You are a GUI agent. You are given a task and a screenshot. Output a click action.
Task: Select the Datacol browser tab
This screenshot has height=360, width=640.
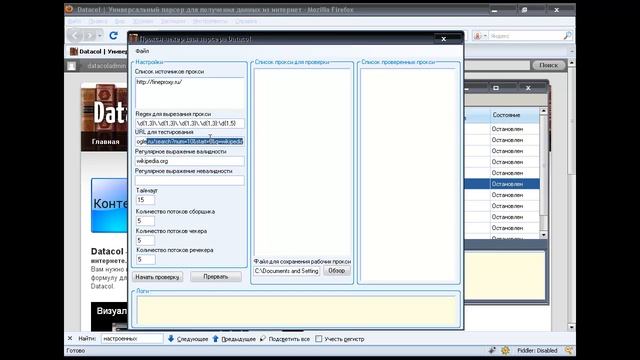tap(99, 51)
